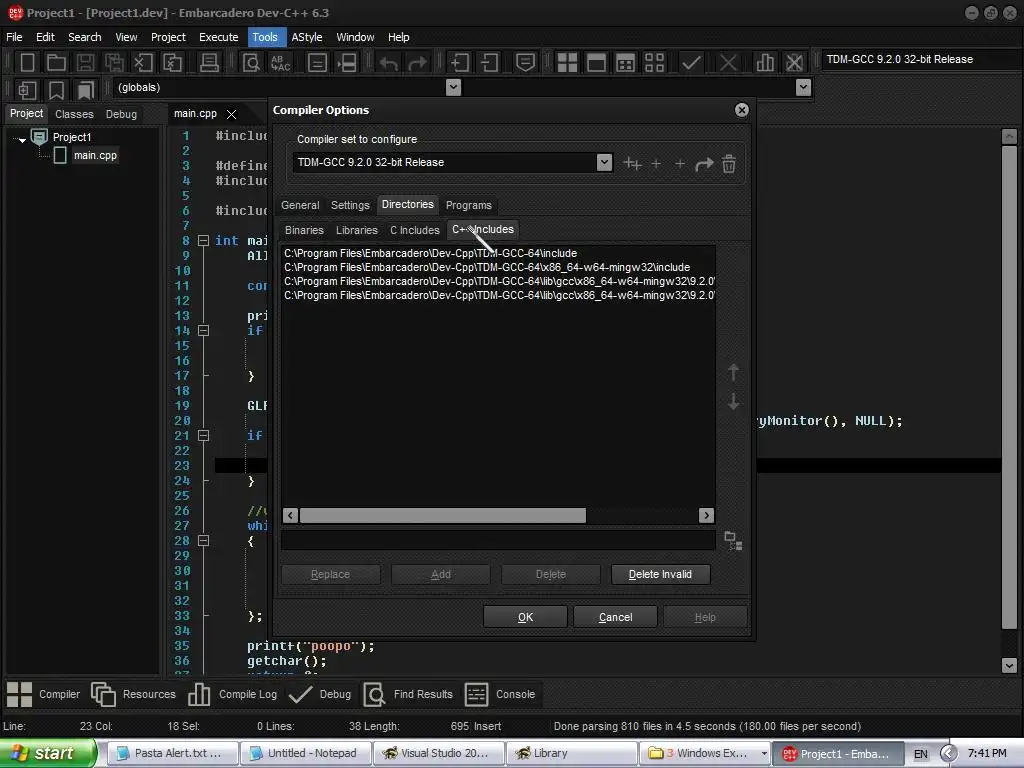Collapse the Project1 tree node
The width and height of the screenshot is (1024, 768).
22,139
